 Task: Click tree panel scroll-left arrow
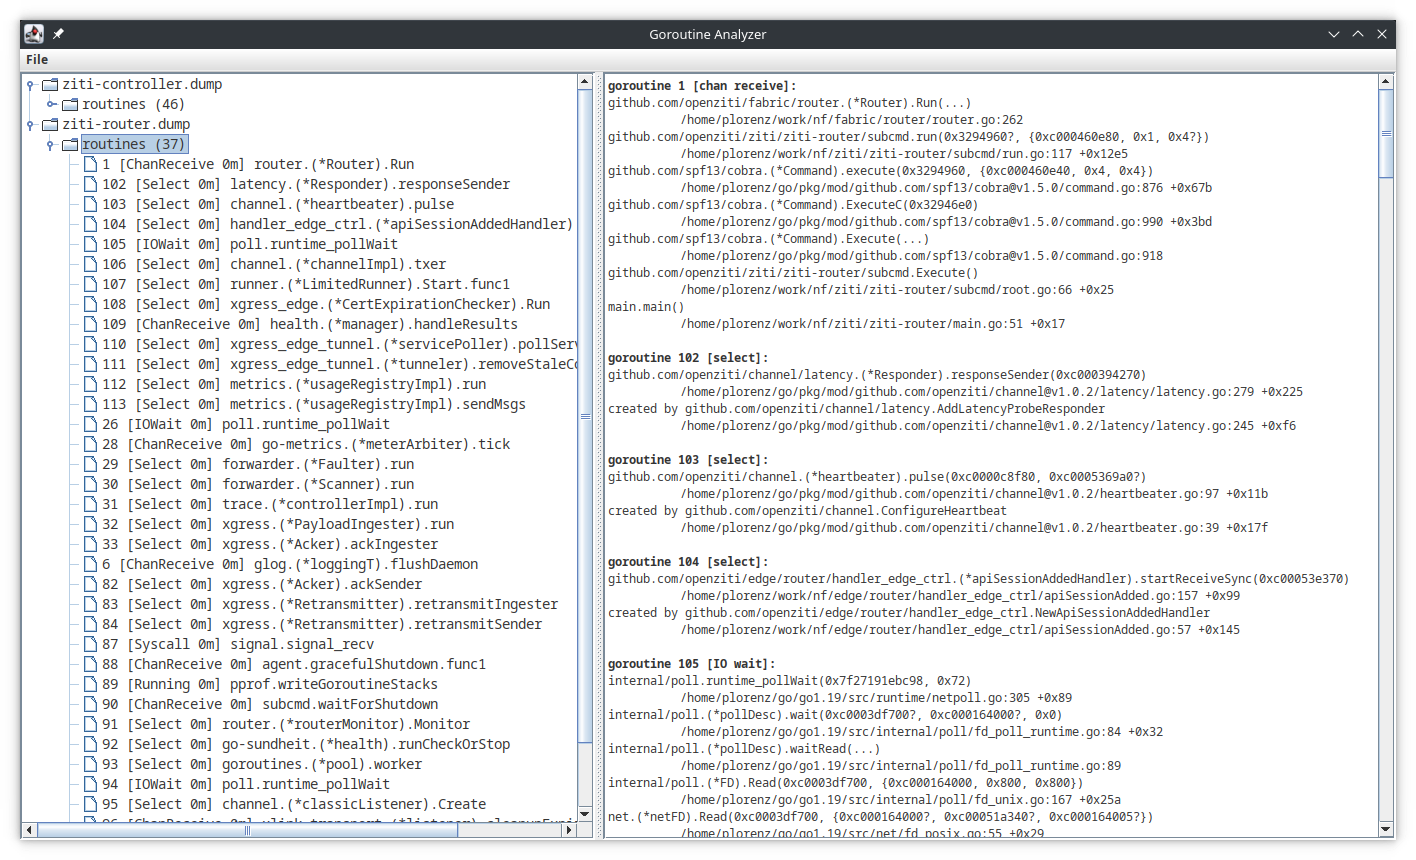tap(30, 829)
